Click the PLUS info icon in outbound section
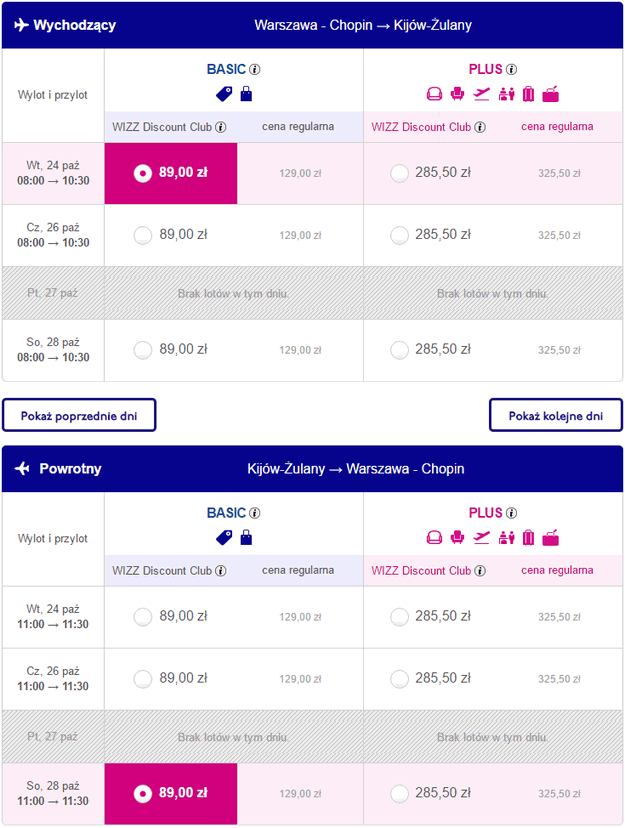625x828 pixels. 512,70
